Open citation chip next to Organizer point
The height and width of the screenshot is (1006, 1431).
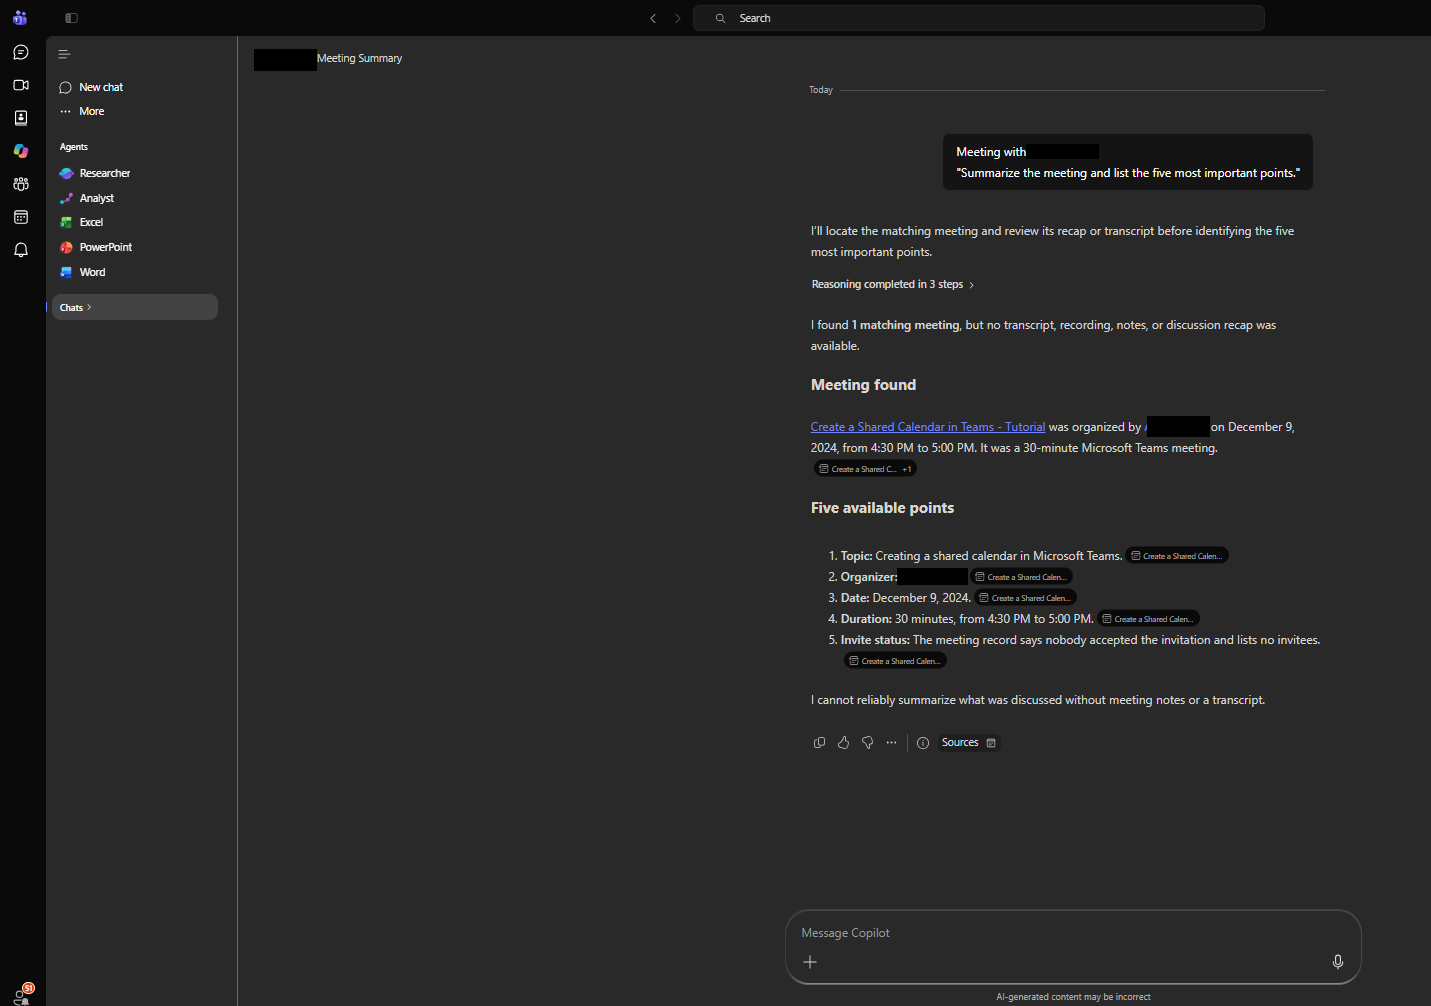point(1021,577)
